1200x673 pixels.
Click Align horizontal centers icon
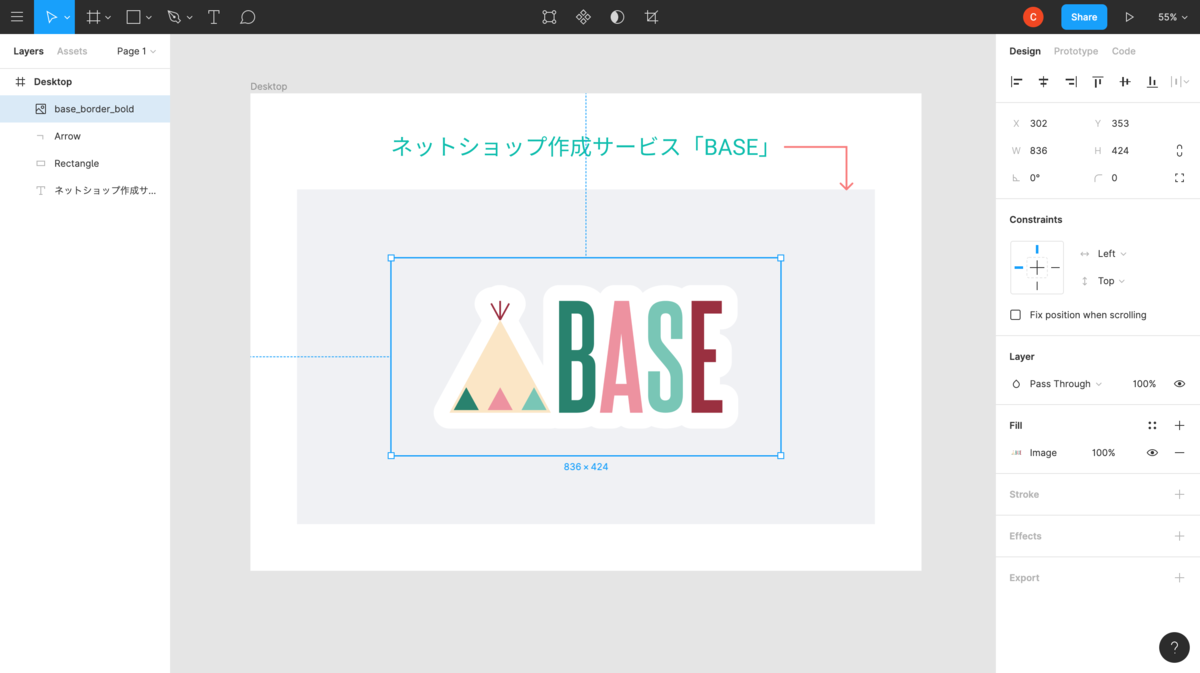1044,82
